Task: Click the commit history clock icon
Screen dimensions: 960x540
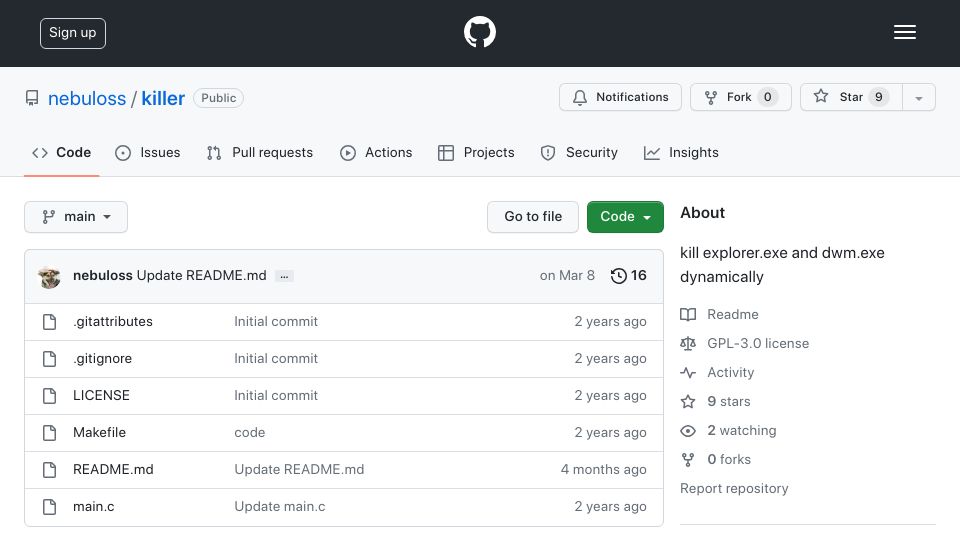Action: click(x=618, y=276)
